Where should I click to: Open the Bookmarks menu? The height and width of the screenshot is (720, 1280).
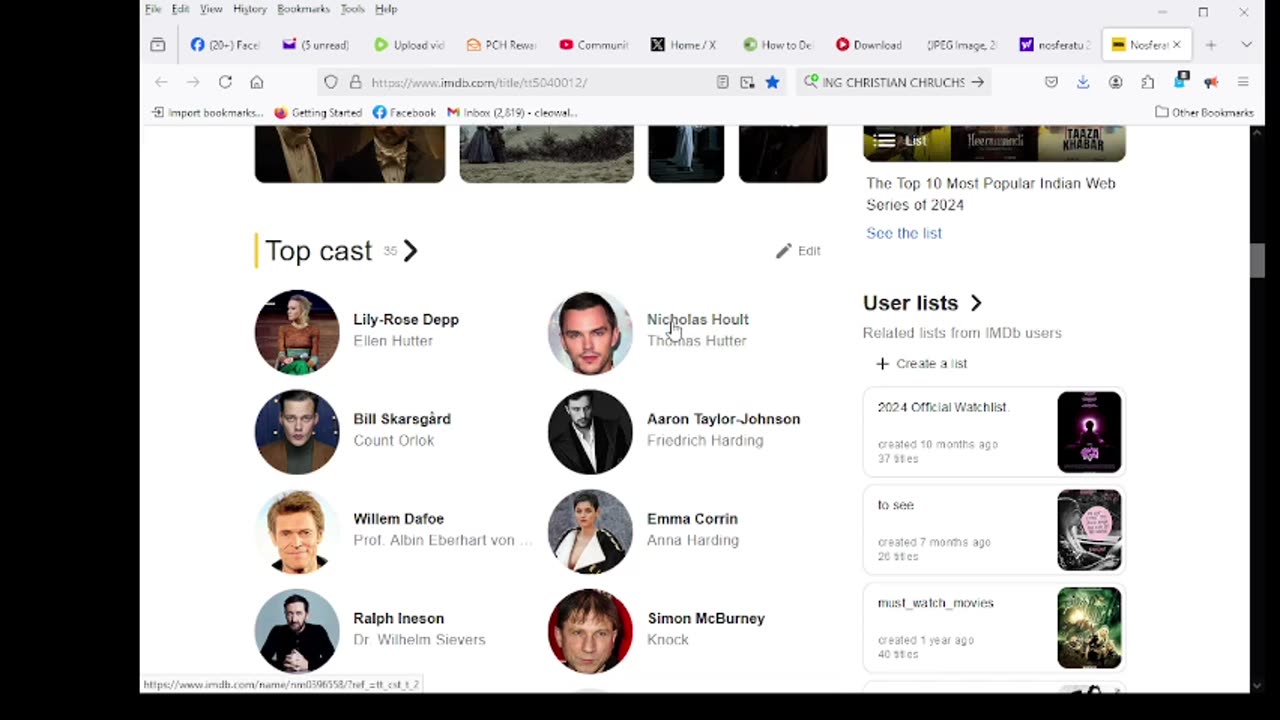click(303, 9)
